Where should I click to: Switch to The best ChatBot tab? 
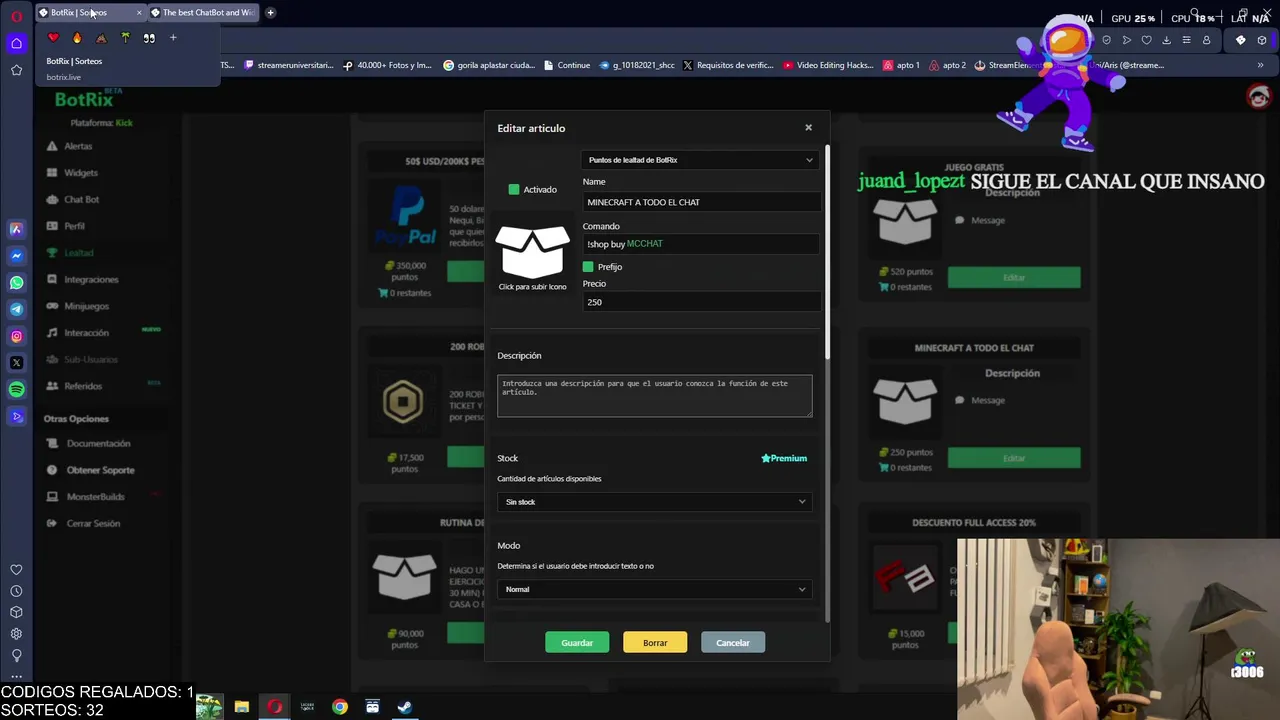[204, 13]
